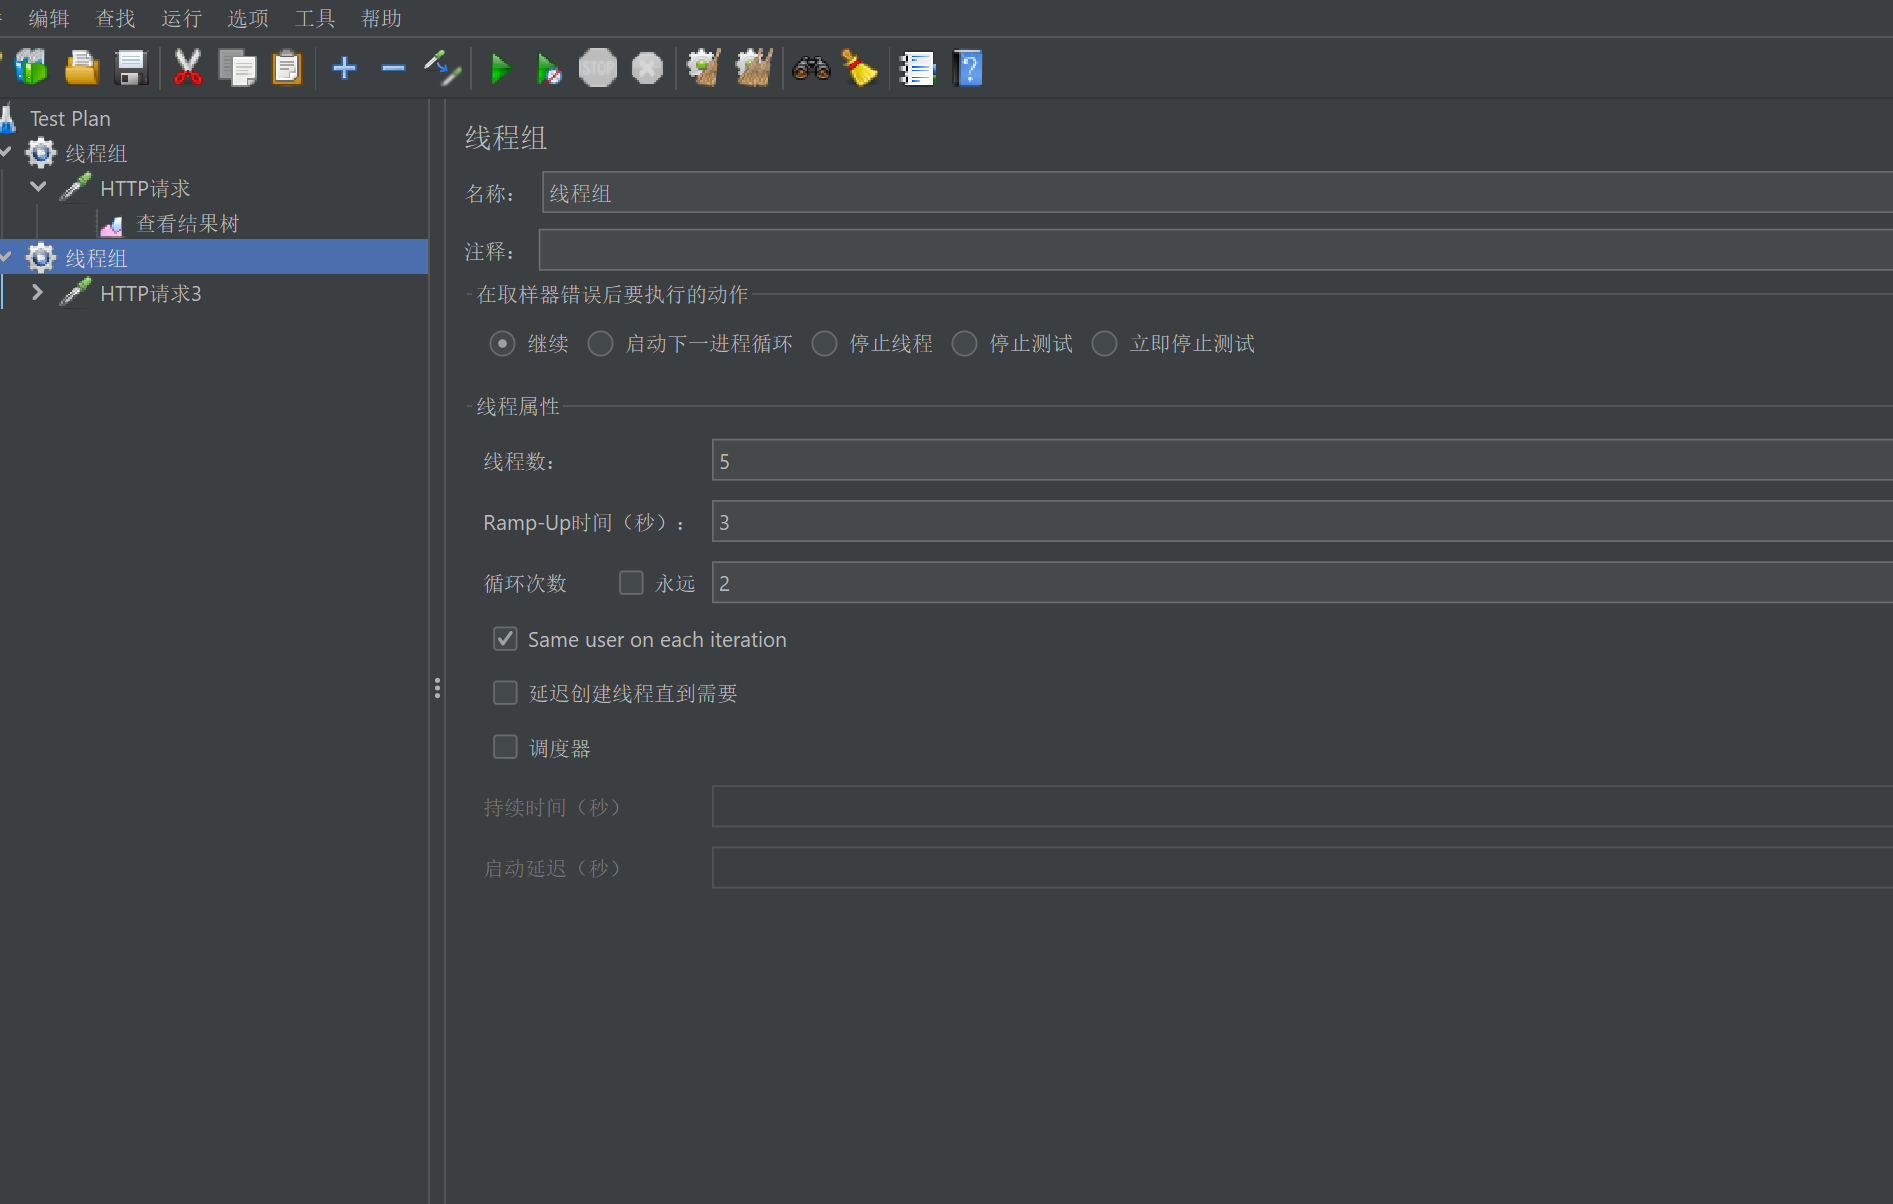Expand all nodes with the plus icon
Image resolution: width=1893 pixels, height=1204 pixels.
345,68
